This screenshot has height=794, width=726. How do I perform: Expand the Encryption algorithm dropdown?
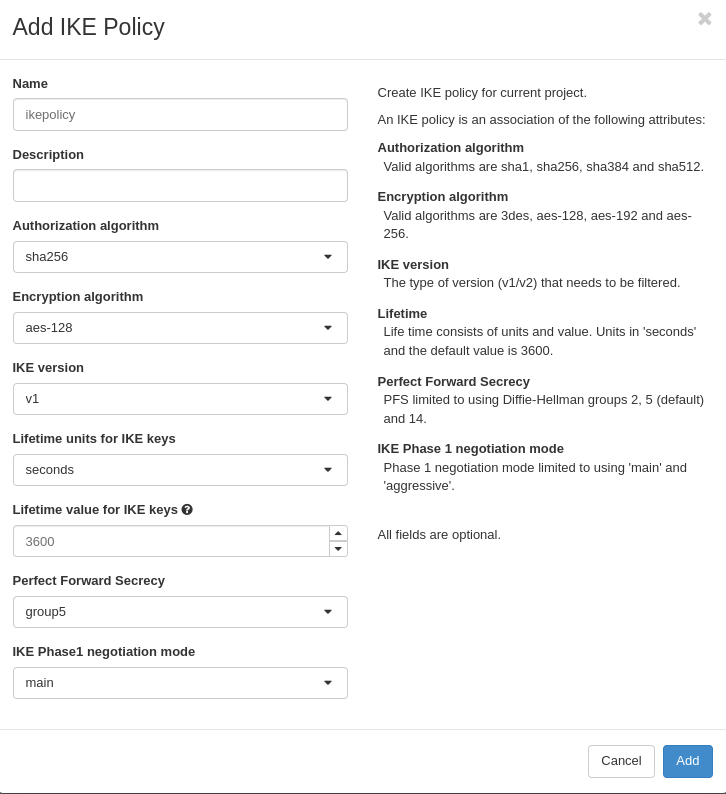(x=180, y=328)
